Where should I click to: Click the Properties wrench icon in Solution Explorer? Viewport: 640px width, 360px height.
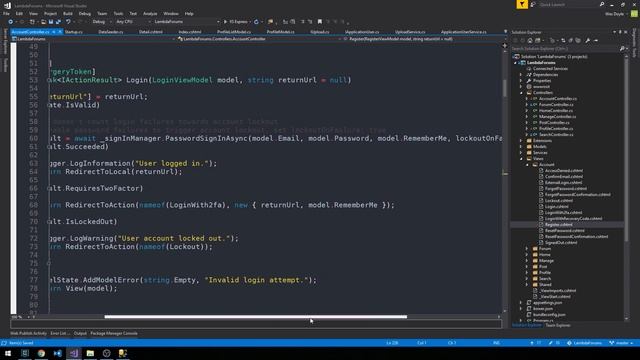point(588,40)
